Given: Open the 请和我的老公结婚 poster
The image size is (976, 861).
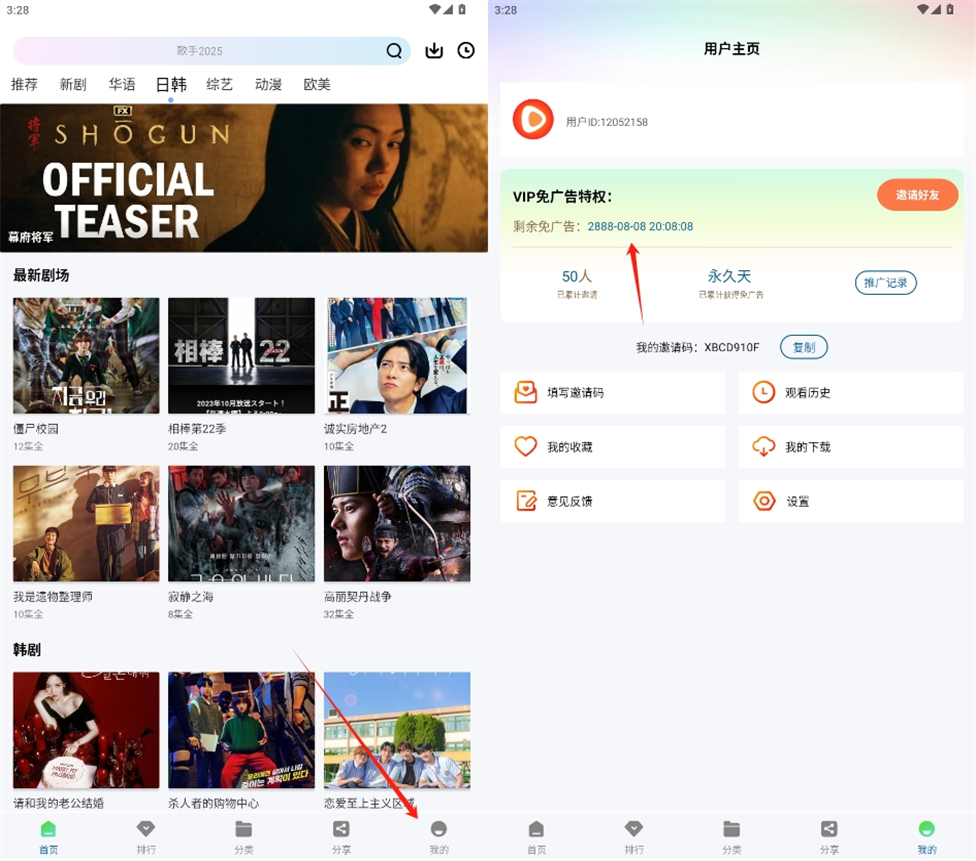Looking at the screenshot, I should [86, 730].
